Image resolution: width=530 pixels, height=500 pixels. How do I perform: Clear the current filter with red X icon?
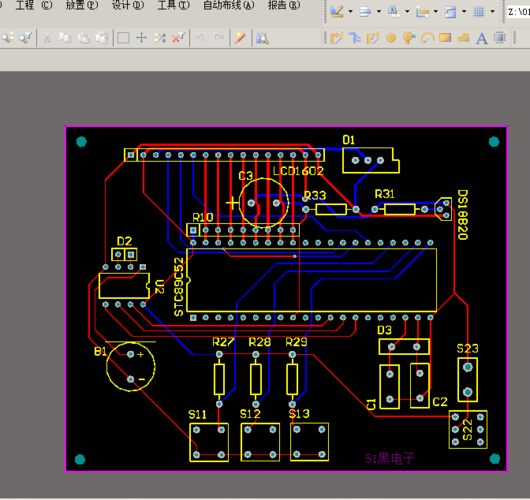point(178,38)
